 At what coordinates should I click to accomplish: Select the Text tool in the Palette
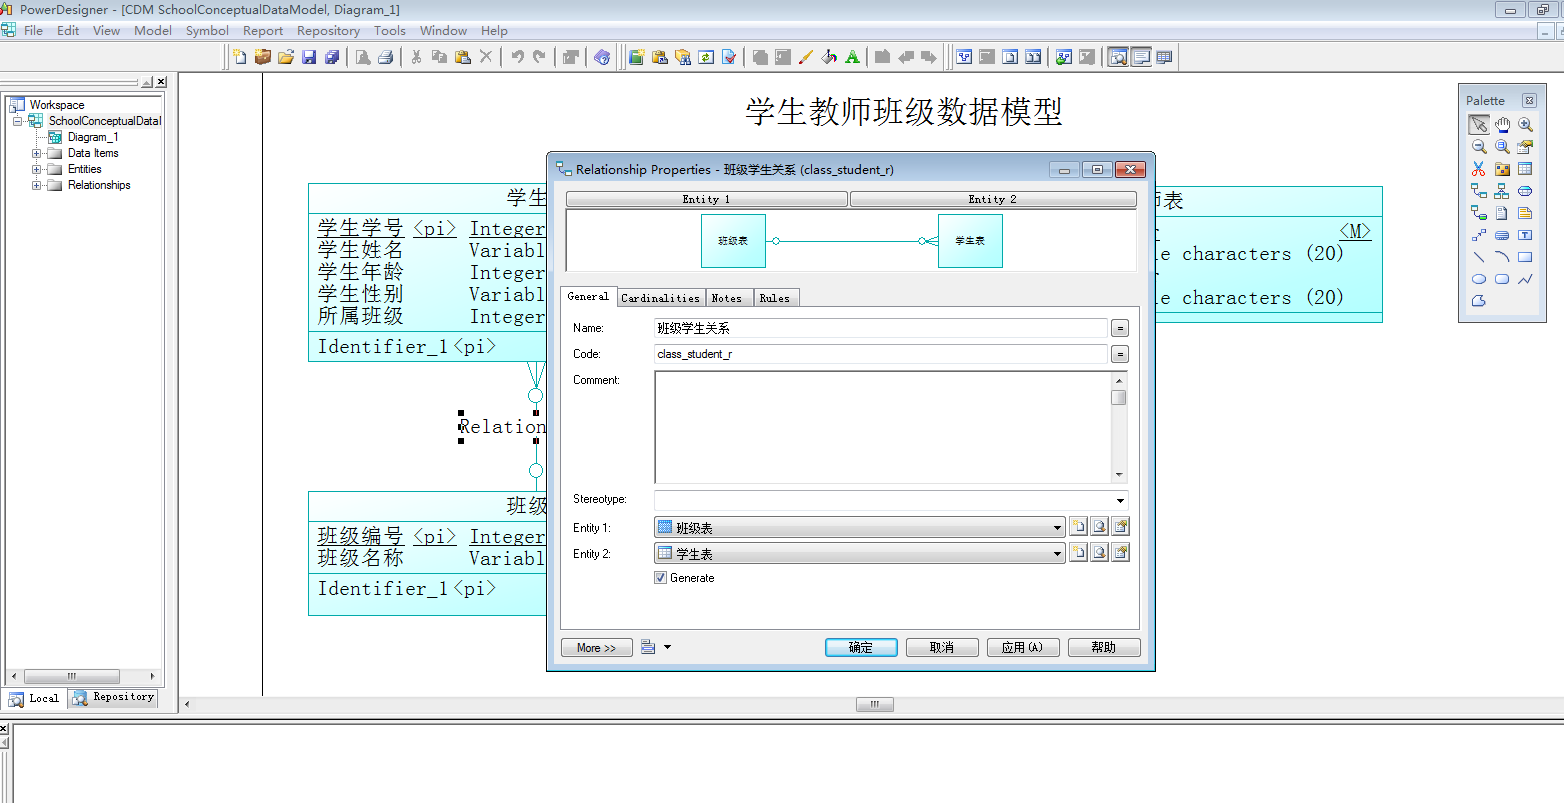click(1525, 235)
